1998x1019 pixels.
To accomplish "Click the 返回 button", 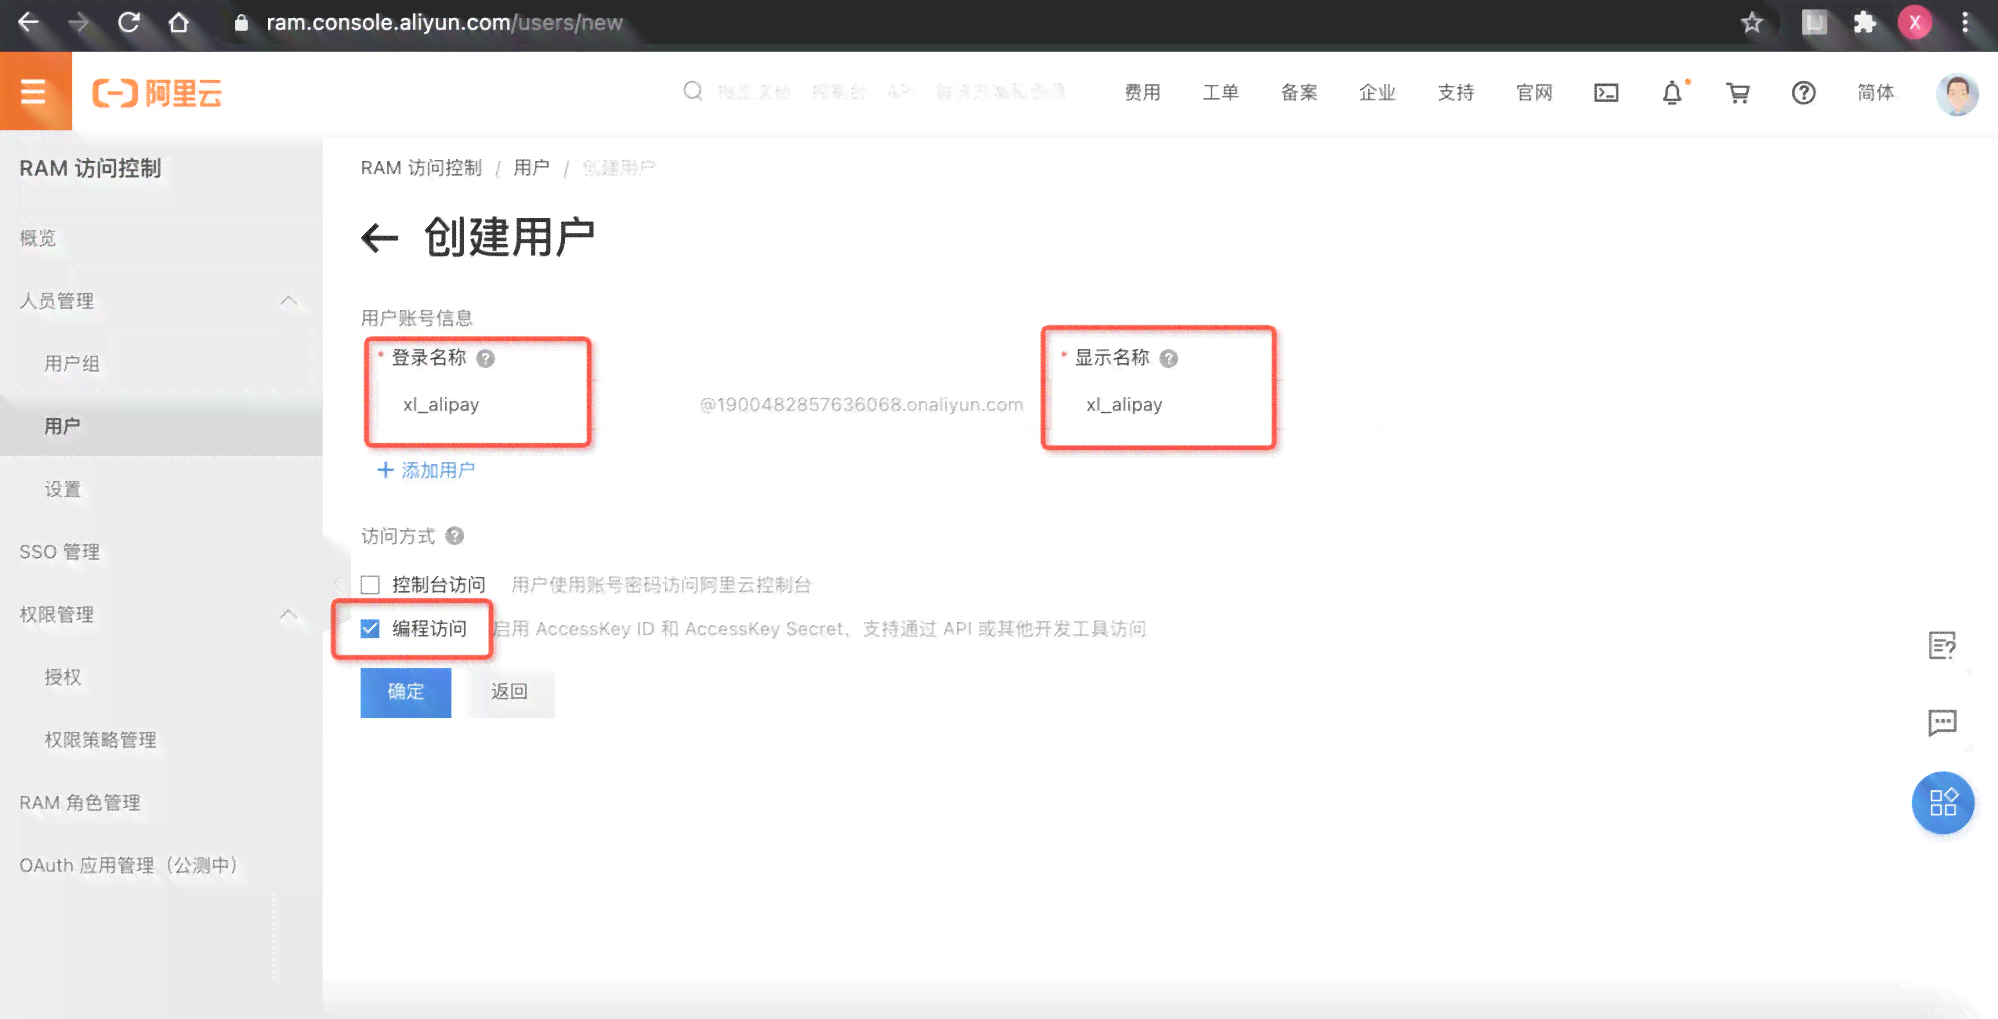I will pos(509,692).
